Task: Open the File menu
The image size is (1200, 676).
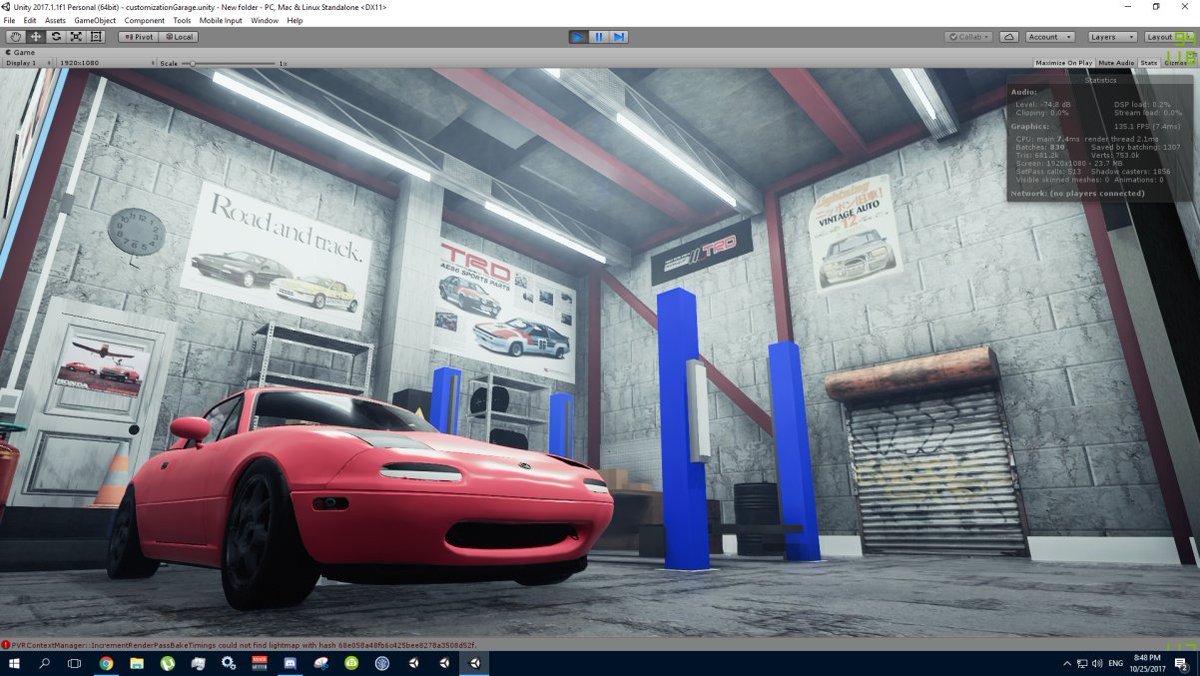Action: coord(9,20)
